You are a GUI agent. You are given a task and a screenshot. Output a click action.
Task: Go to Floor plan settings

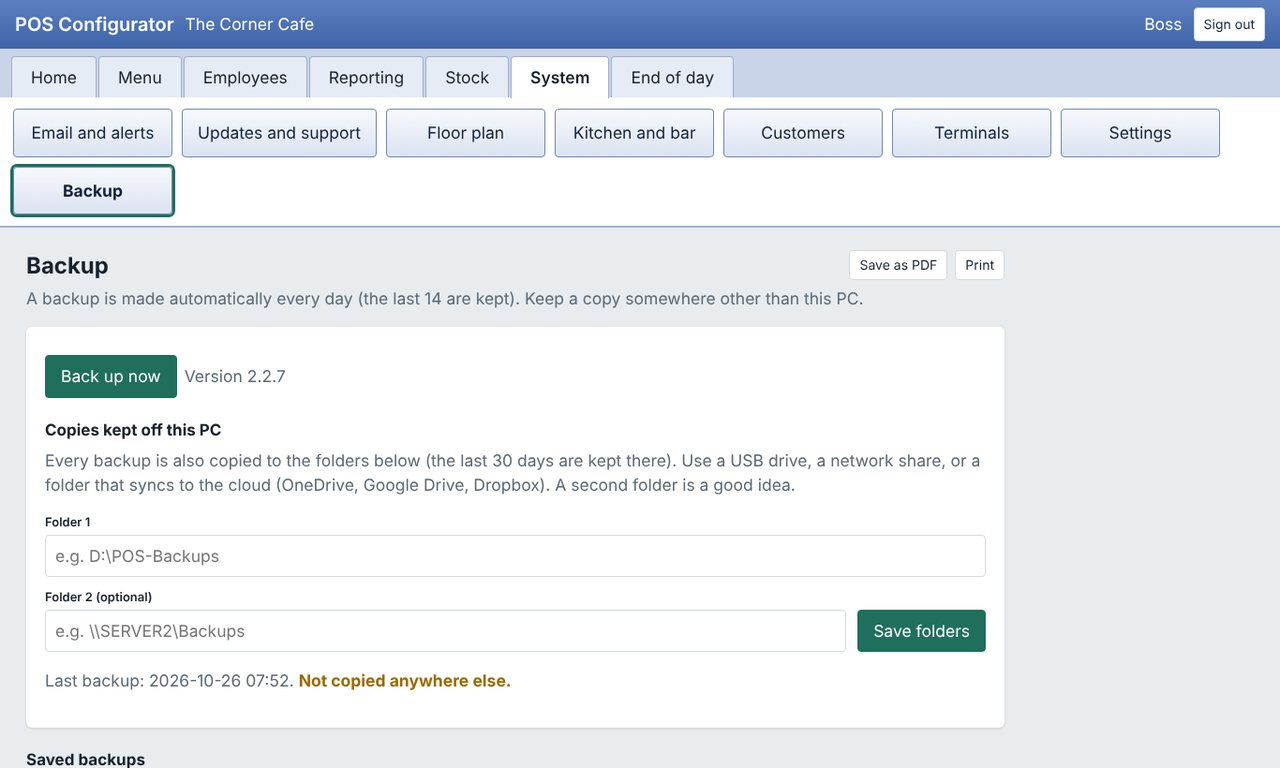point(466,133)
